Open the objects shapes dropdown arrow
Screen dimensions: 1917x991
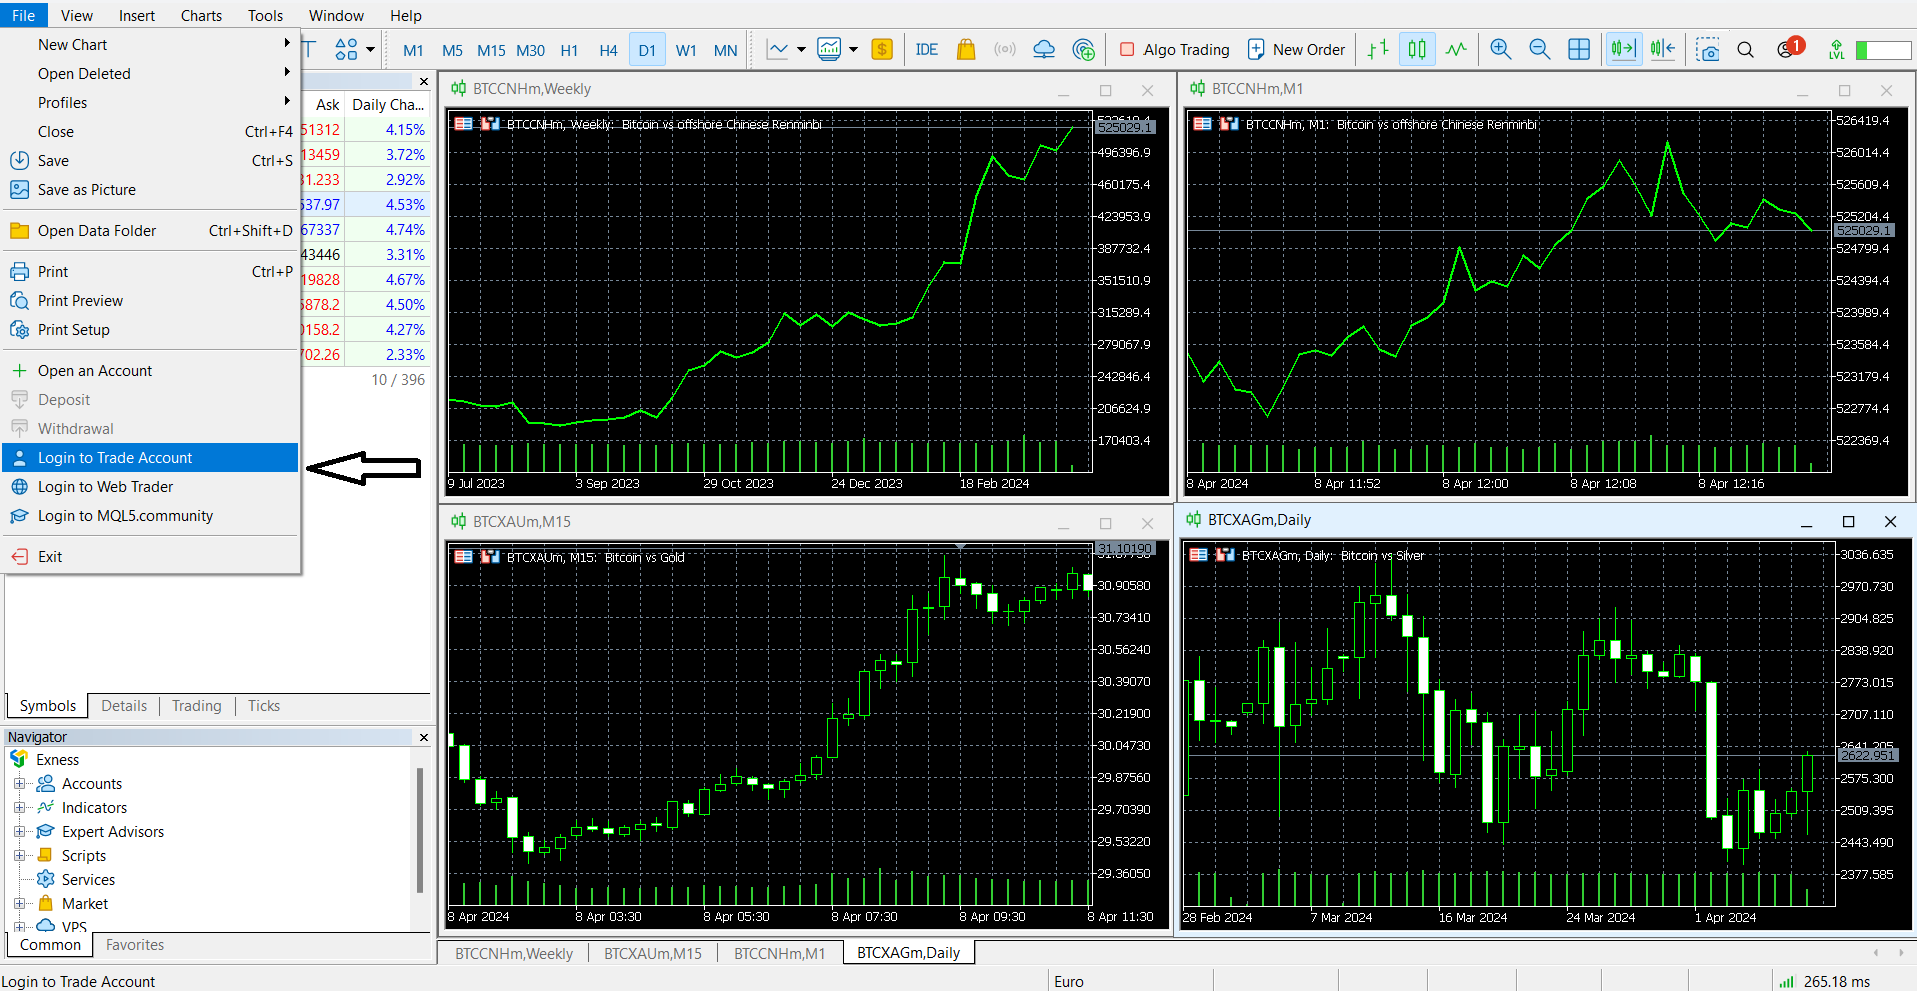(x=370, y=49)
